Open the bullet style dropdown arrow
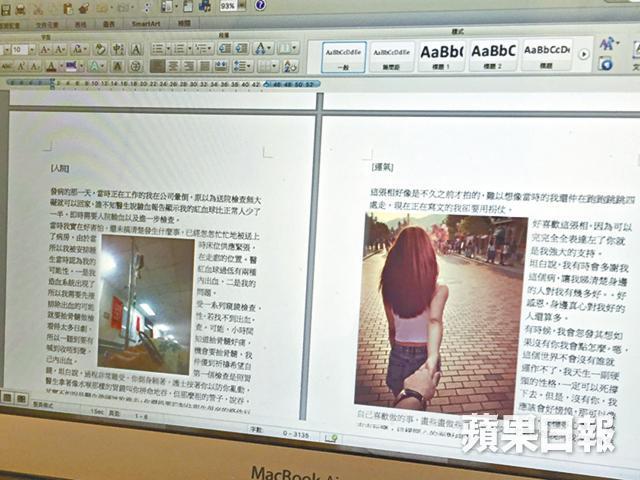This screenshot has height=480, width=640. click(168, 49)
